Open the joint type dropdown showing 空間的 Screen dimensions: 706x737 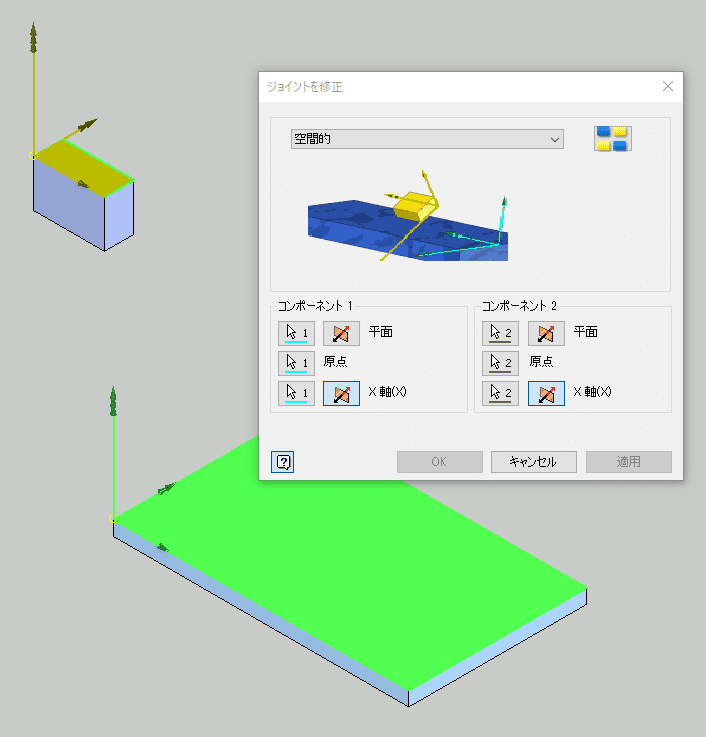pos(427,139)
